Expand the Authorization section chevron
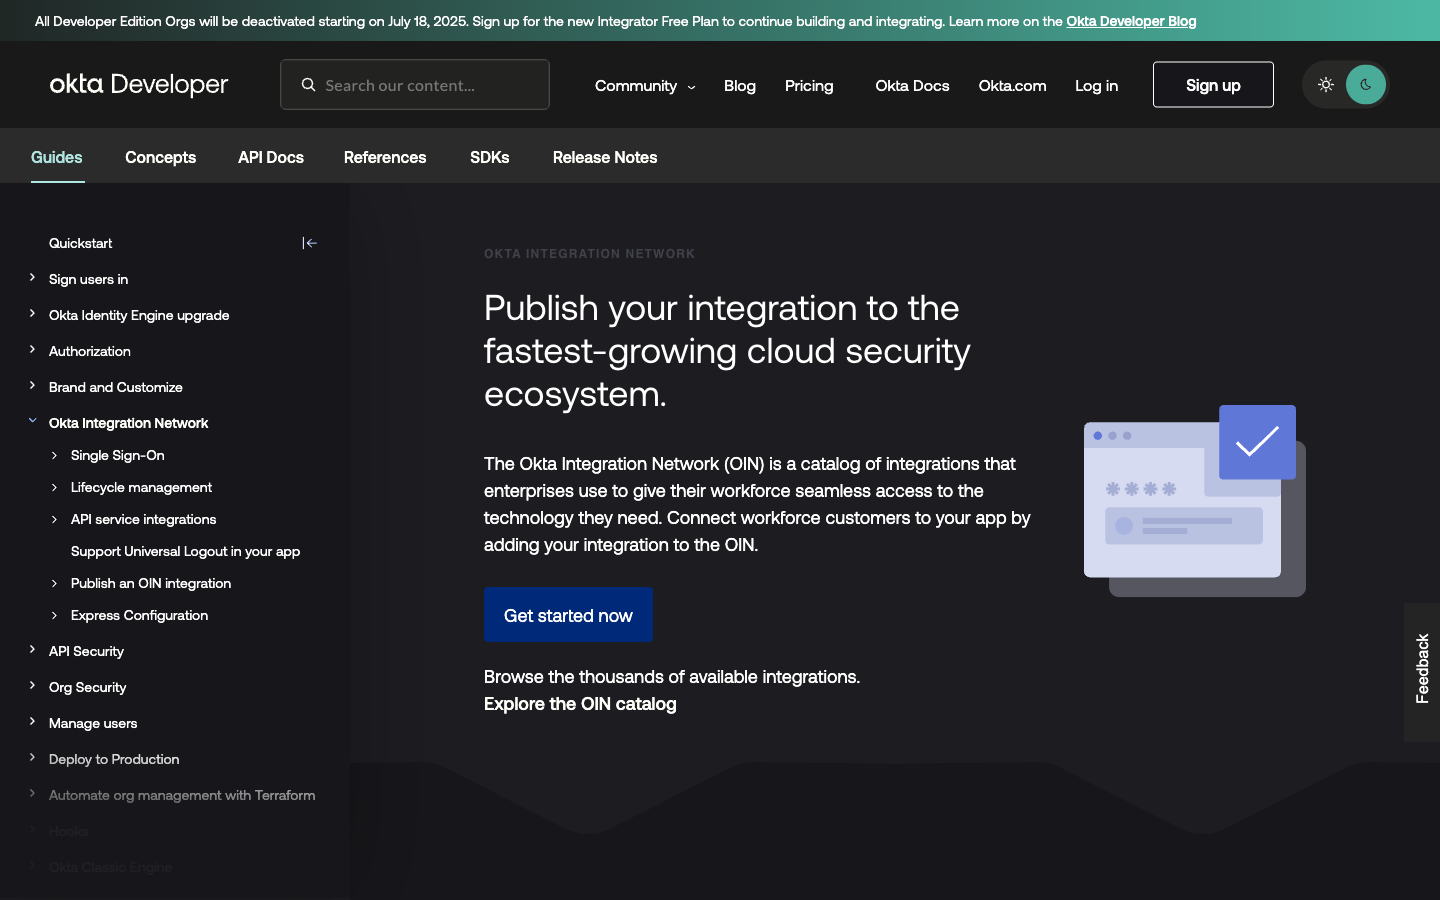 pyautogui.click(x=32, y=350)
